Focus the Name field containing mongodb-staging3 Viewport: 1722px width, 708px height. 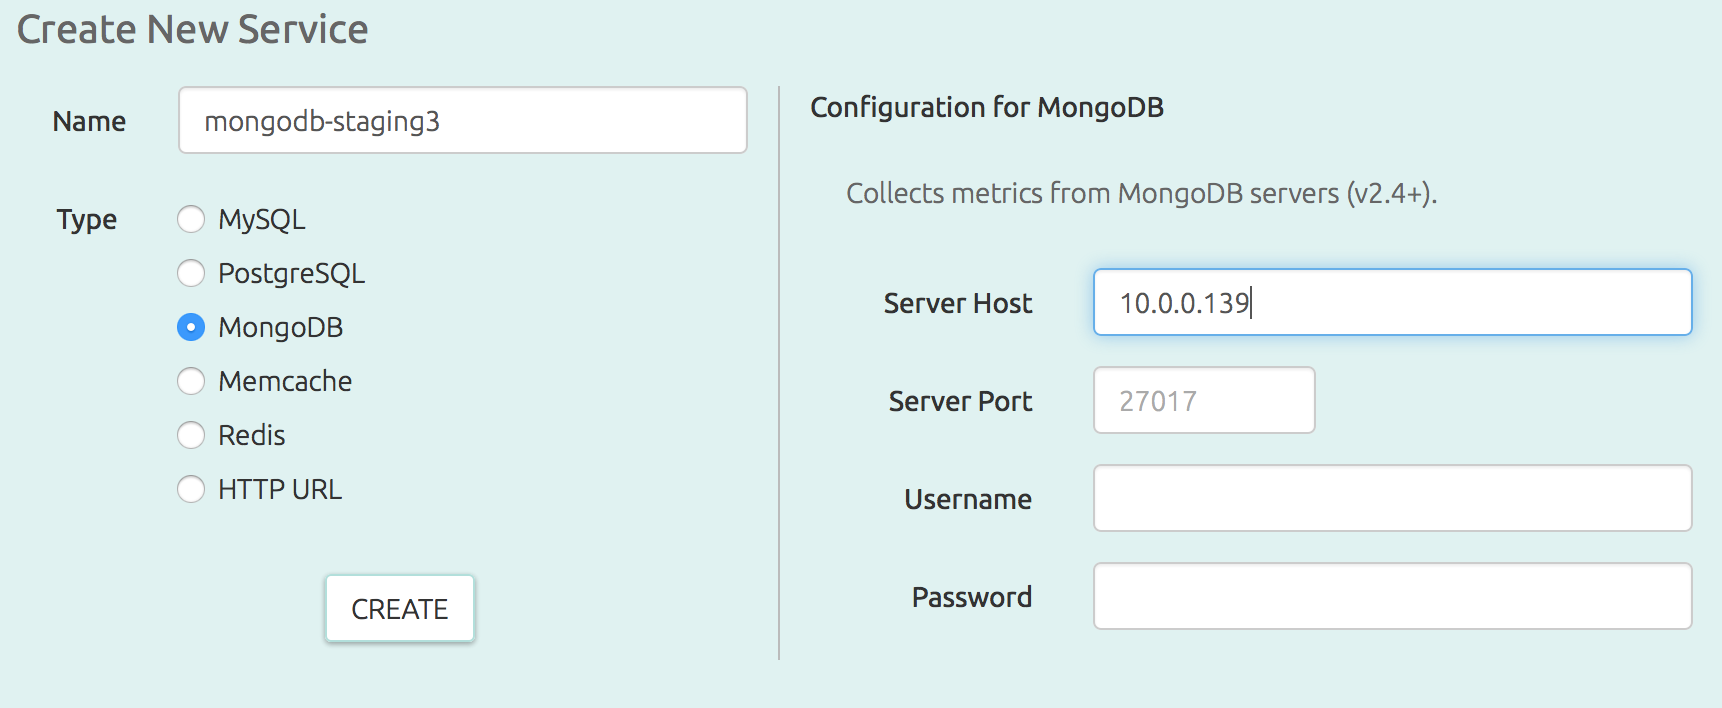(x=463, y=120)
